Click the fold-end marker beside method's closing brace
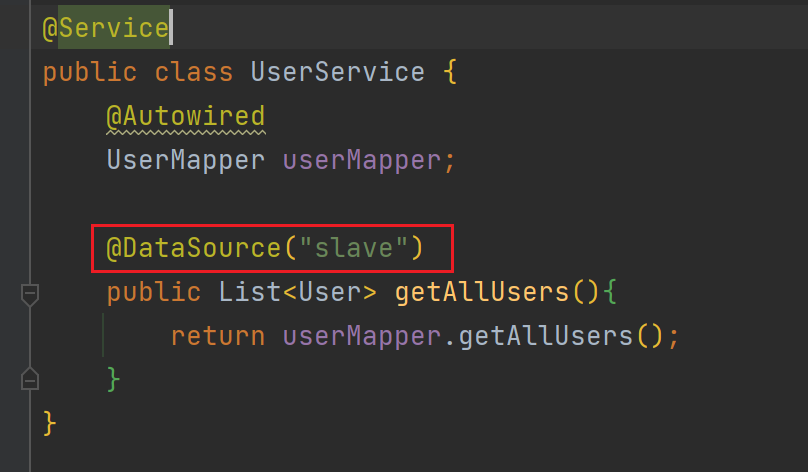 pos(29,379)
